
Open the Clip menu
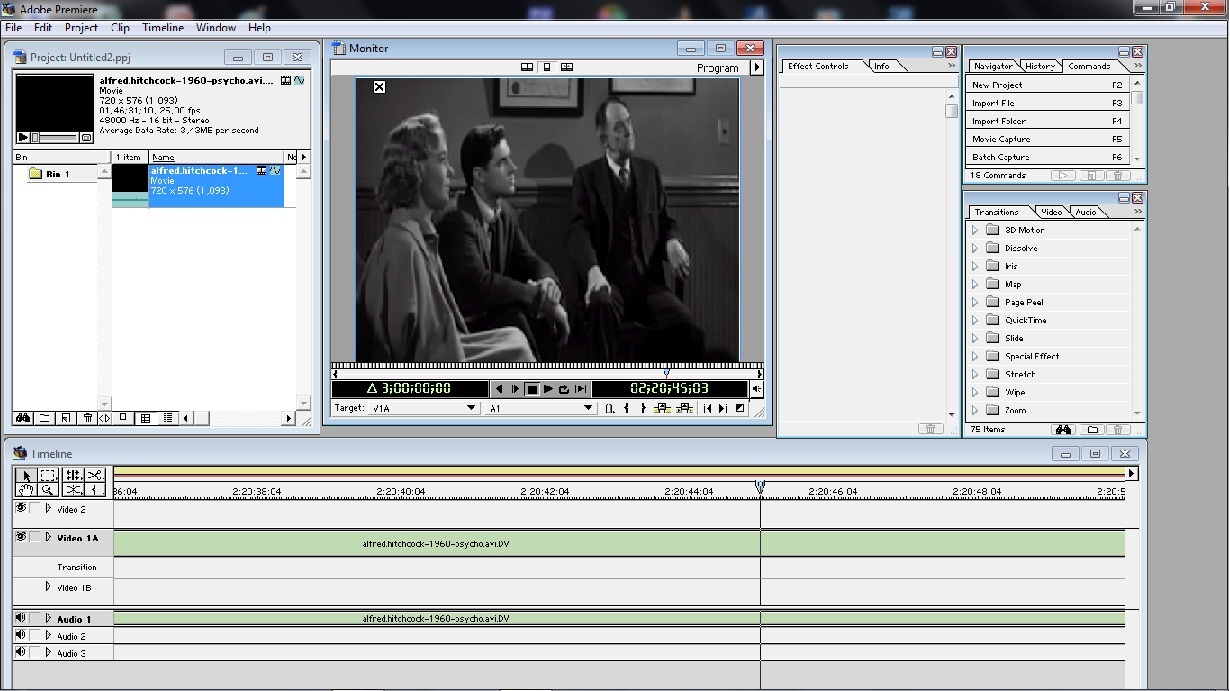[x=120, y=28]
